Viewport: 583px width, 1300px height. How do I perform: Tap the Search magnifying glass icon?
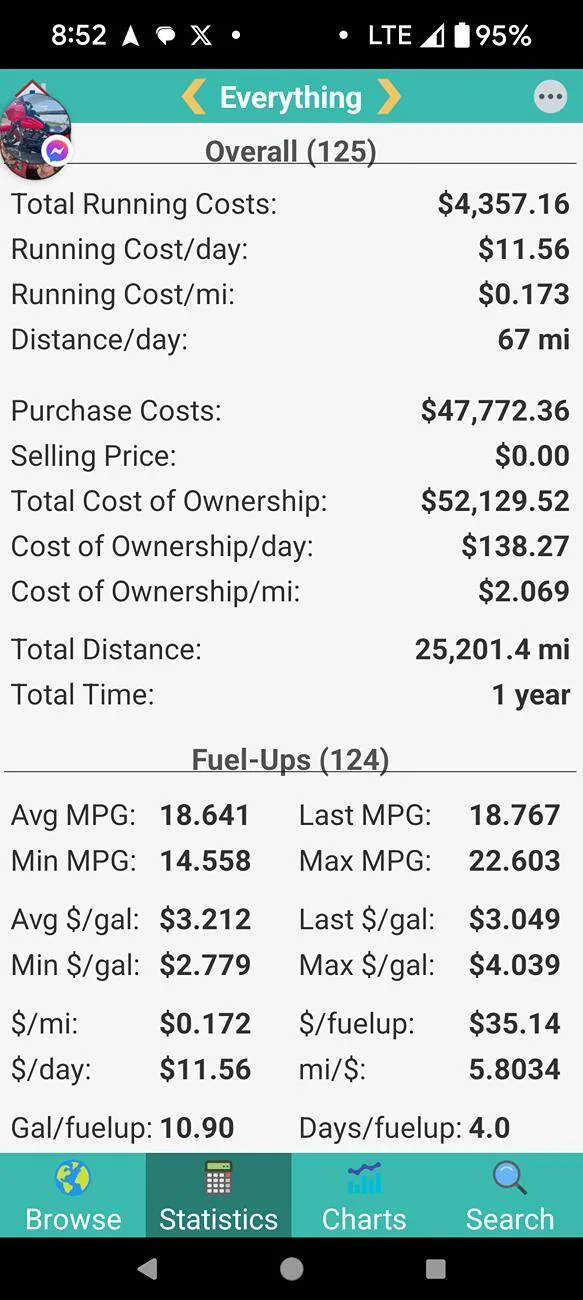pos(509,1179)
